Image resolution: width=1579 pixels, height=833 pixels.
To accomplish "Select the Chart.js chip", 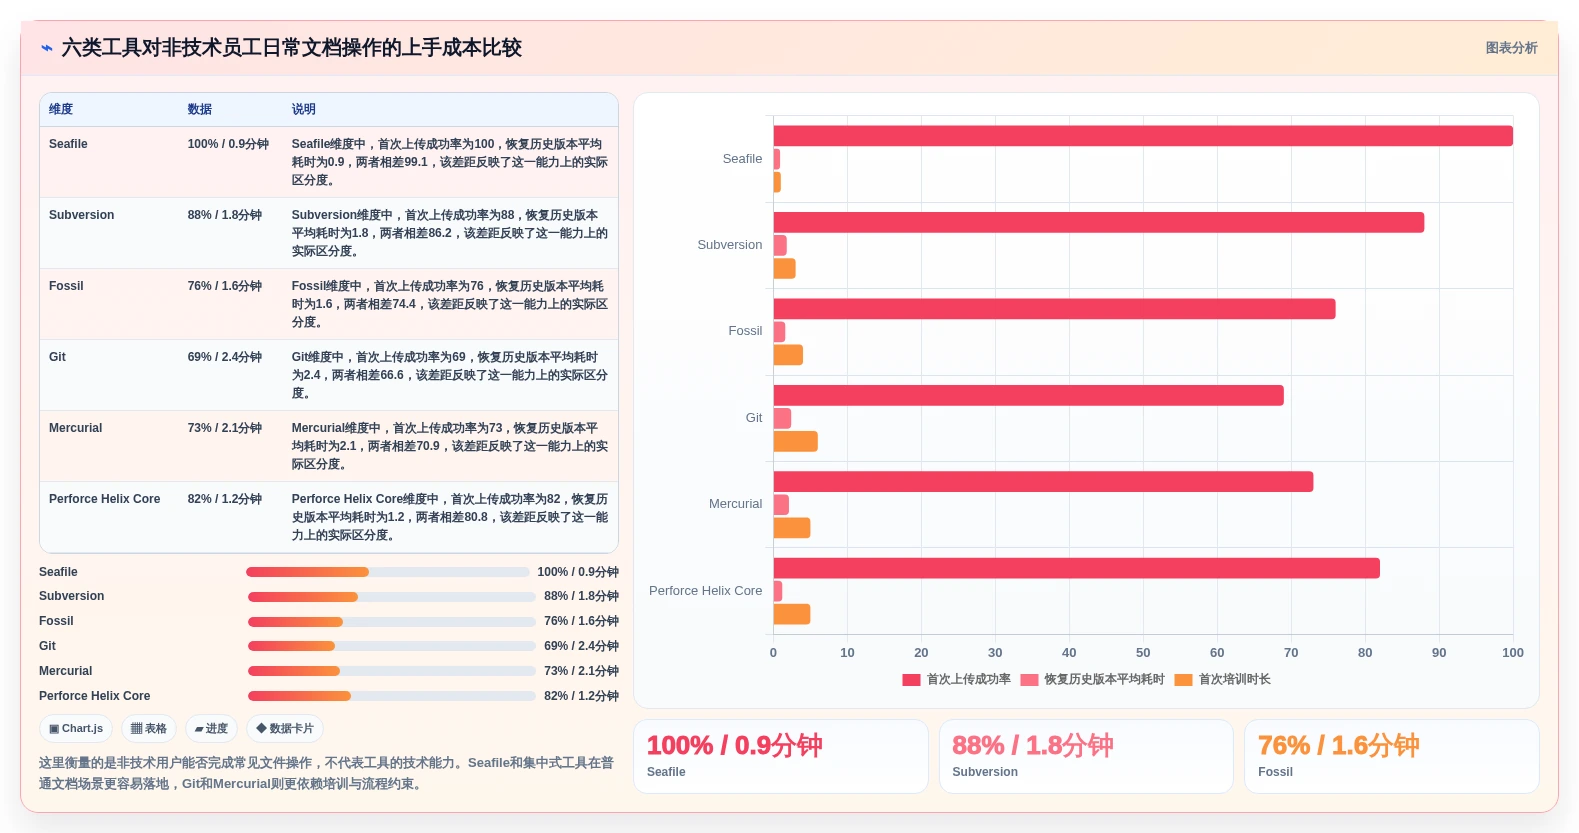I will point(76,729).
